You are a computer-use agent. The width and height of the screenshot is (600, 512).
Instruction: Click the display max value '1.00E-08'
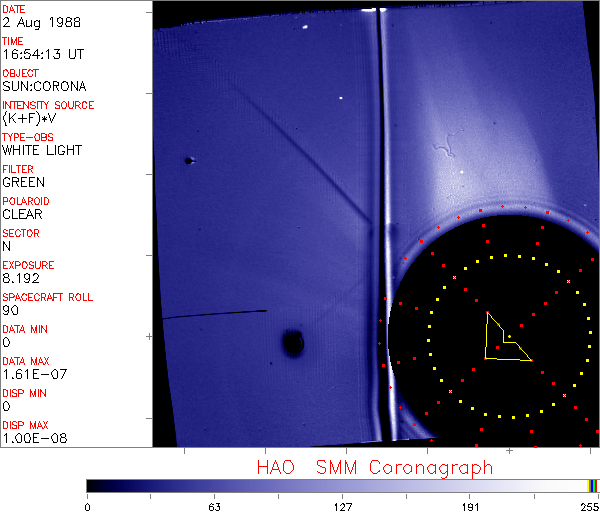(x=30, y=438)
